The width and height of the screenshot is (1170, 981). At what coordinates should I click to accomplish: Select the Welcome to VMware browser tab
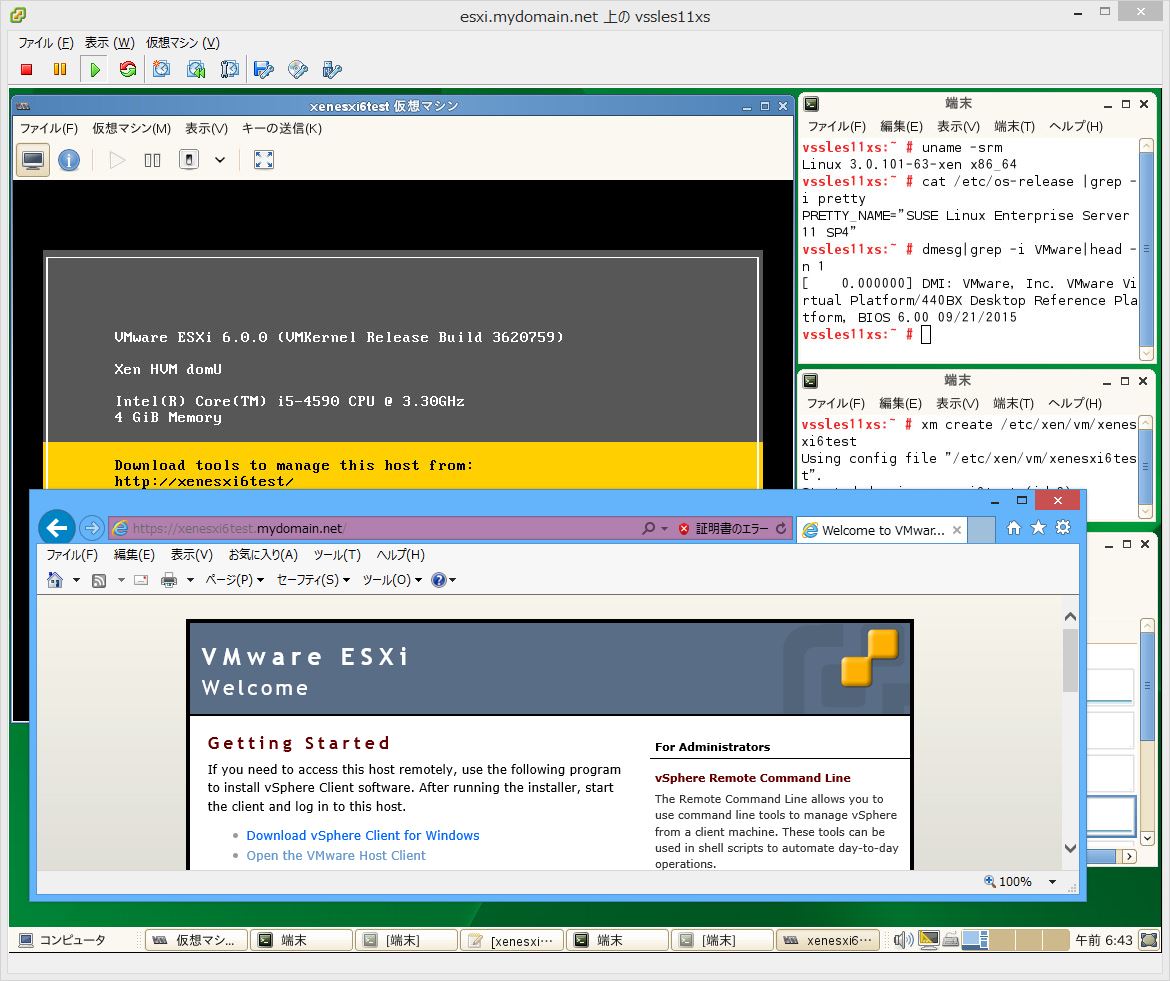(881, 530)
